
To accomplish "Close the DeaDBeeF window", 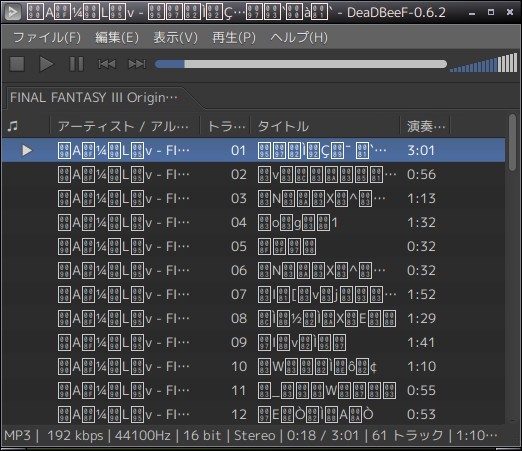I will point(510,12).
